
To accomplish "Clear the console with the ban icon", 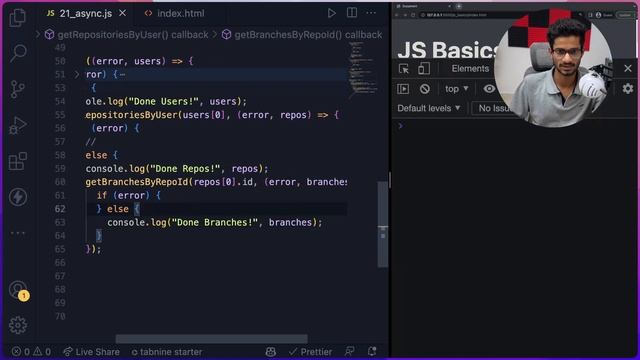I will 424,89.
